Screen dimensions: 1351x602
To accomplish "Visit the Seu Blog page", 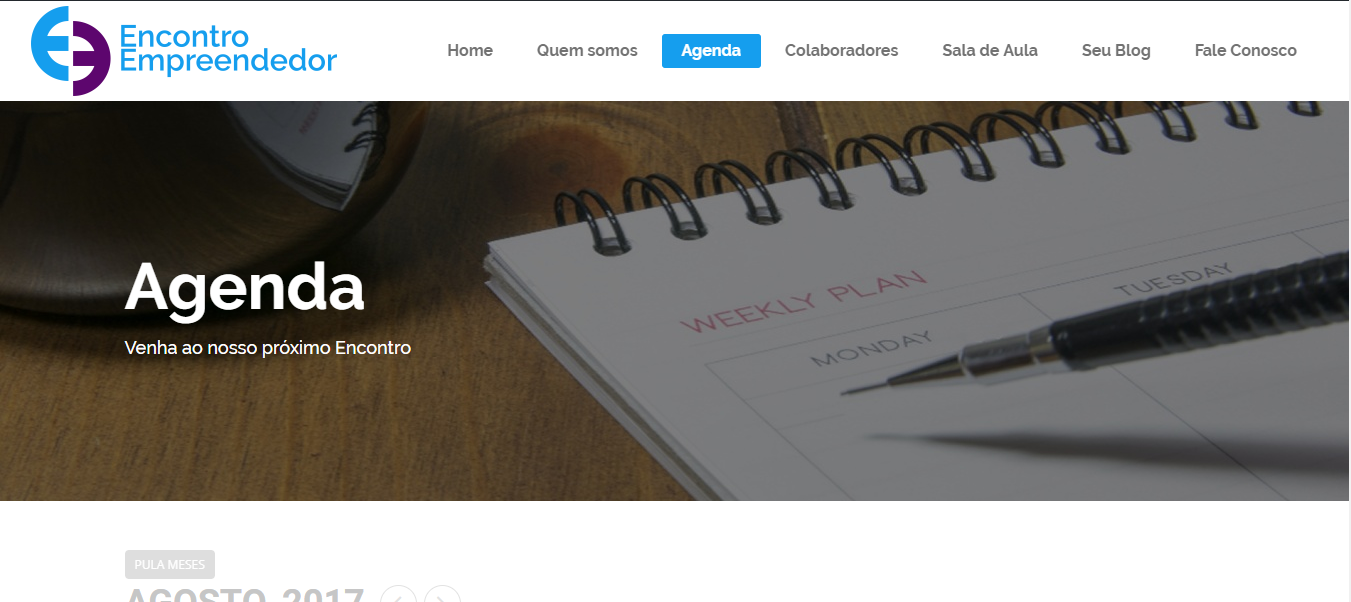I will coord(1116,50).
